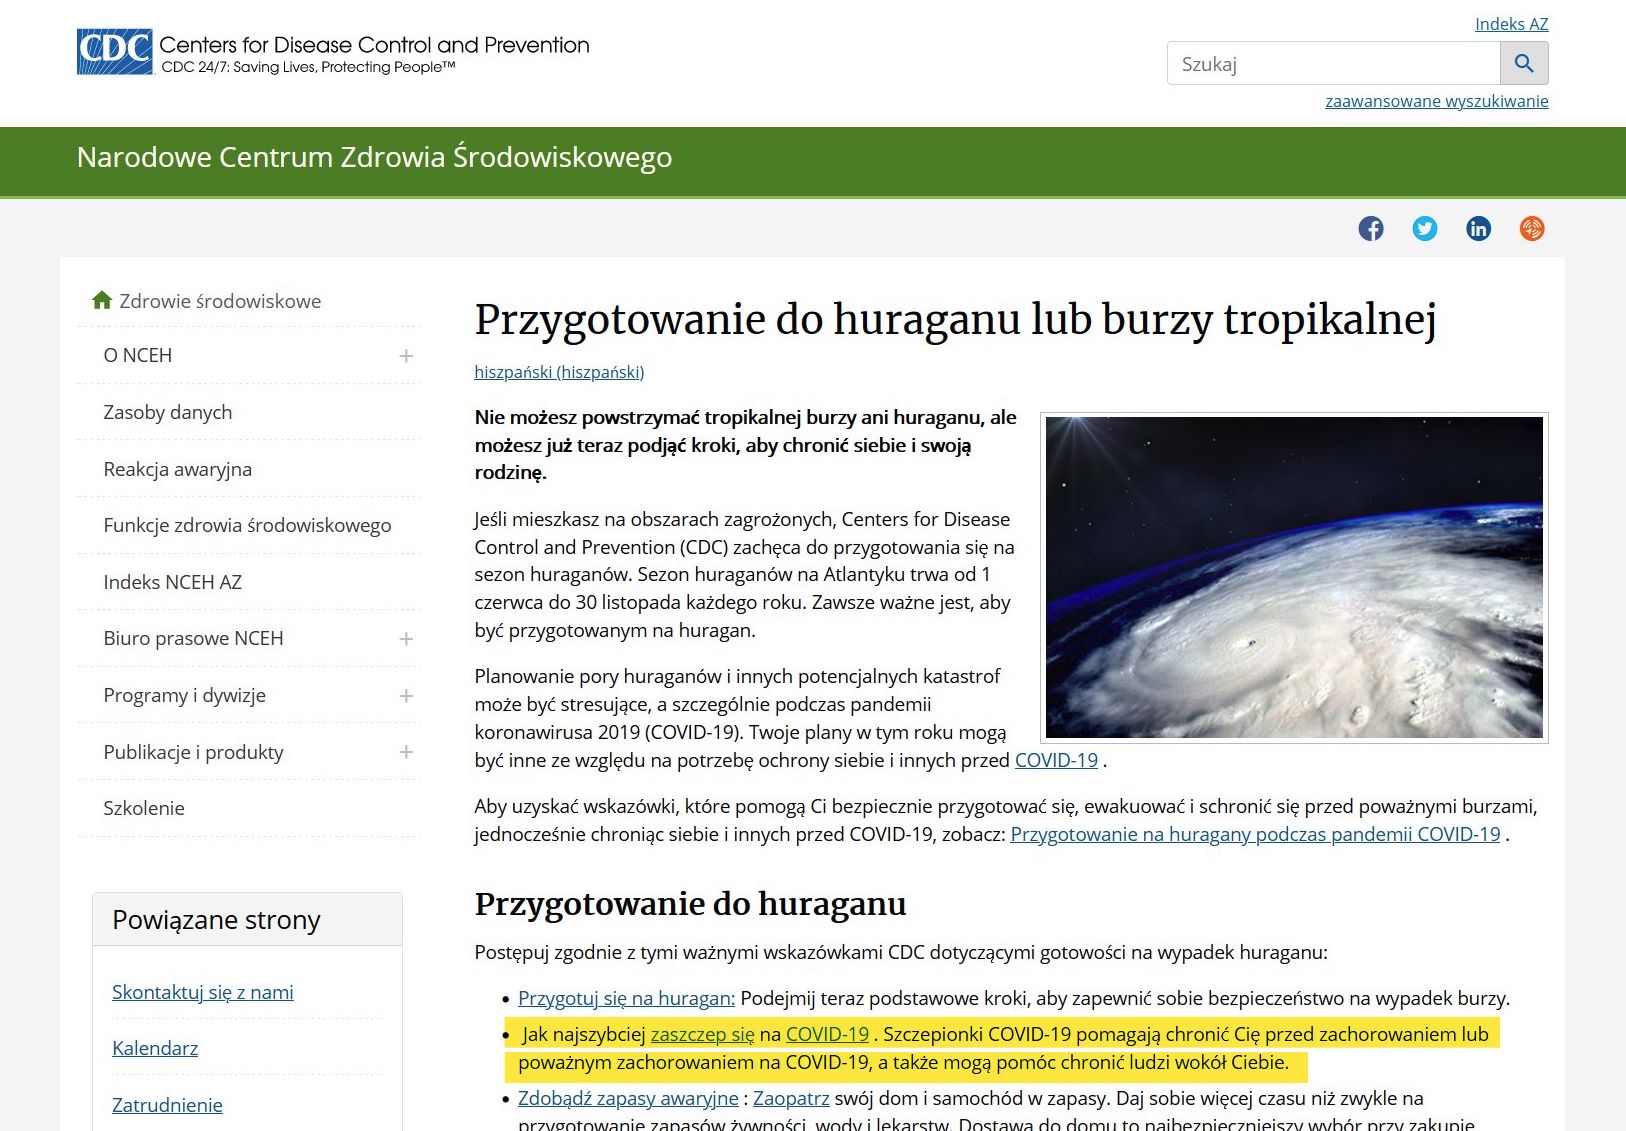1626x1131 pixels.
Task: Click the search magnifier button
Action: pyautogui.click(x=1524, y=63)
